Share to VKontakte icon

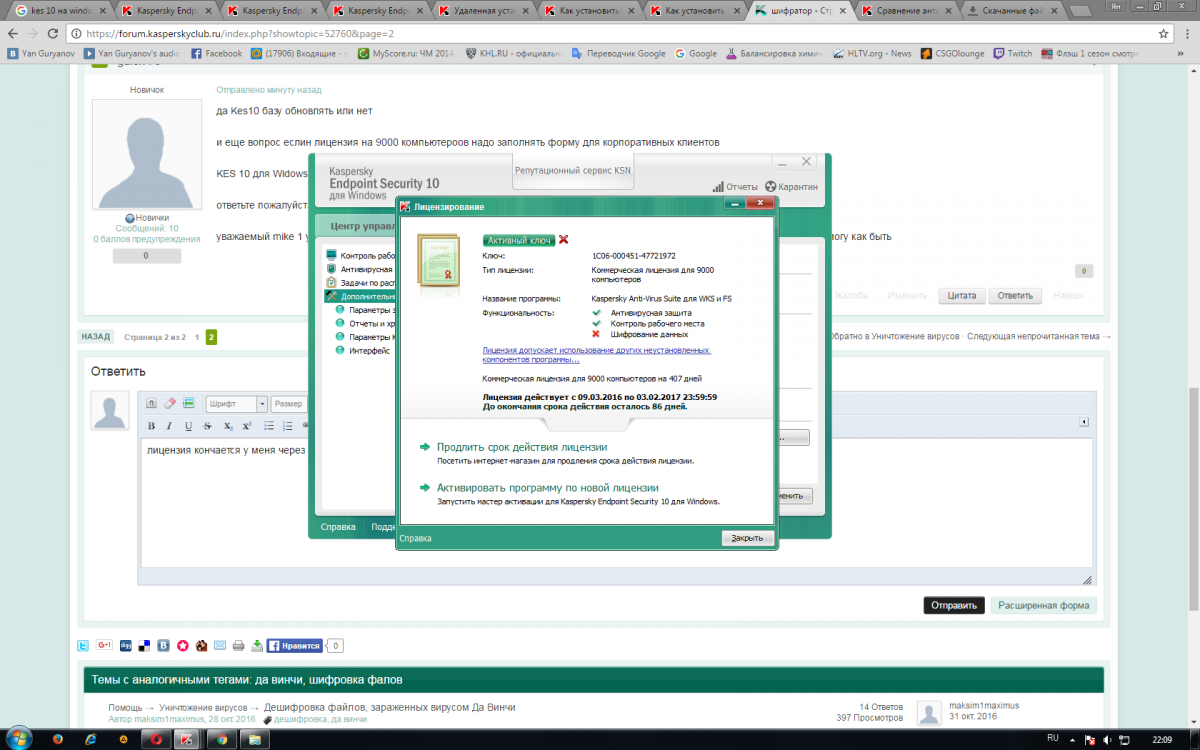coord(163,646)
